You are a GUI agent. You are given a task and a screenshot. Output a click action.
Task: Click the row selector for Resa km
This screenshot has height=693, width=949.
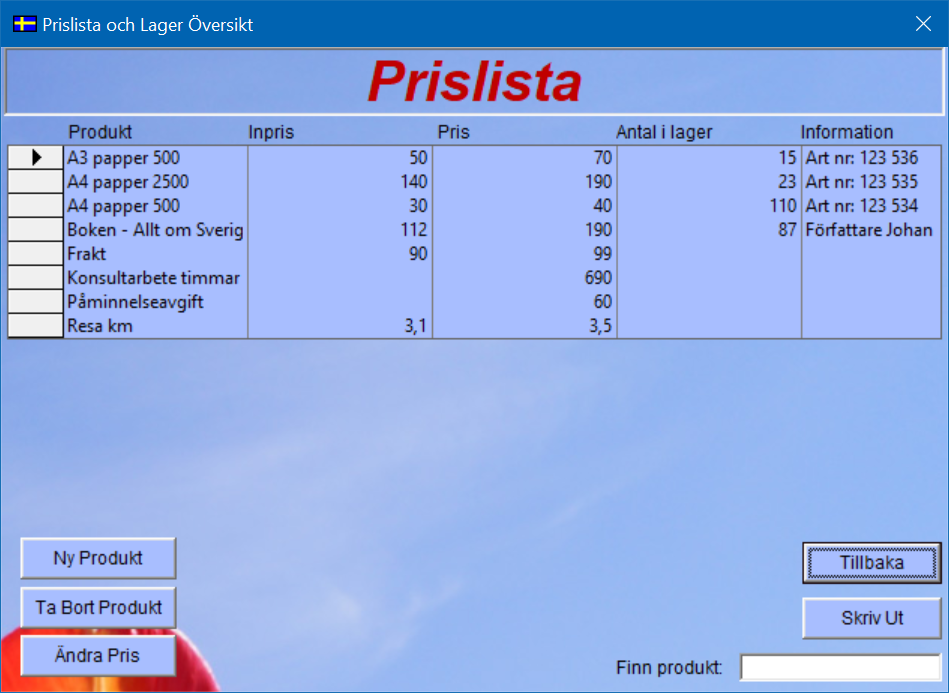click(36, 326)
